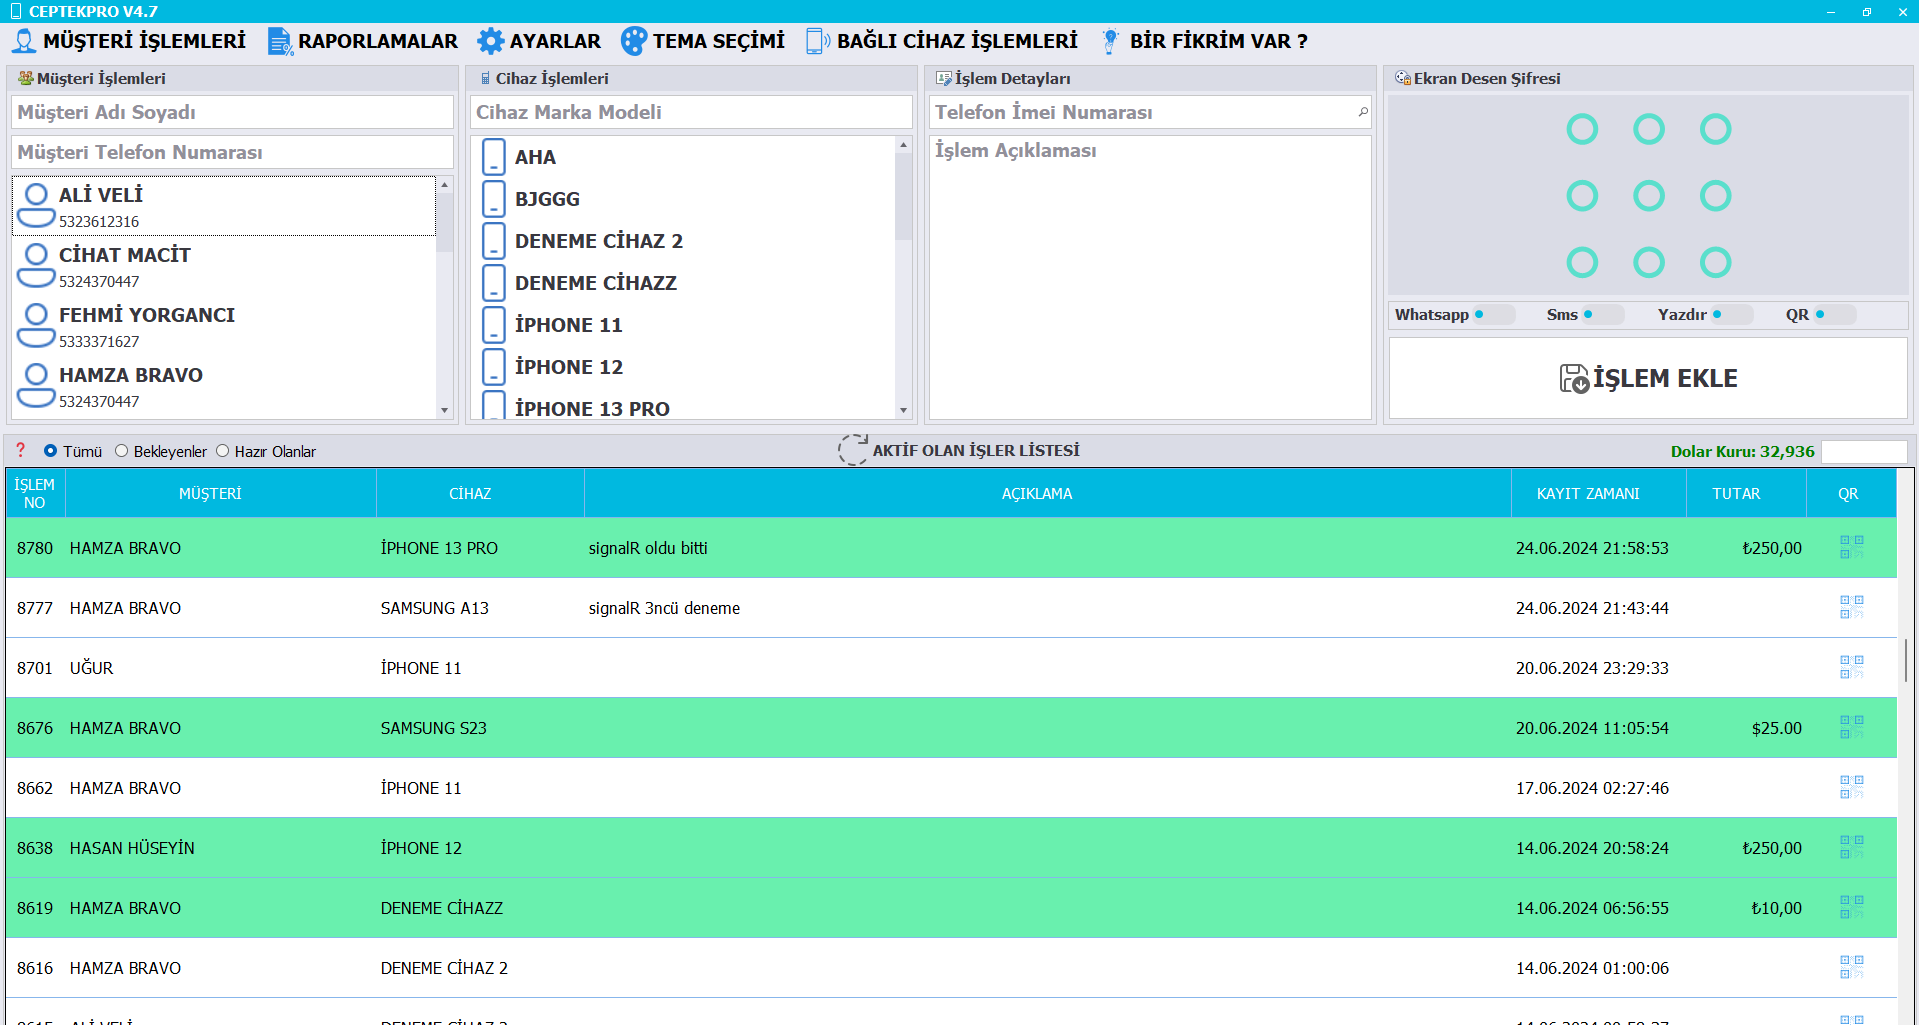
Task: Sort by MÜŞTERİ column header
Action: coord(211,493)
